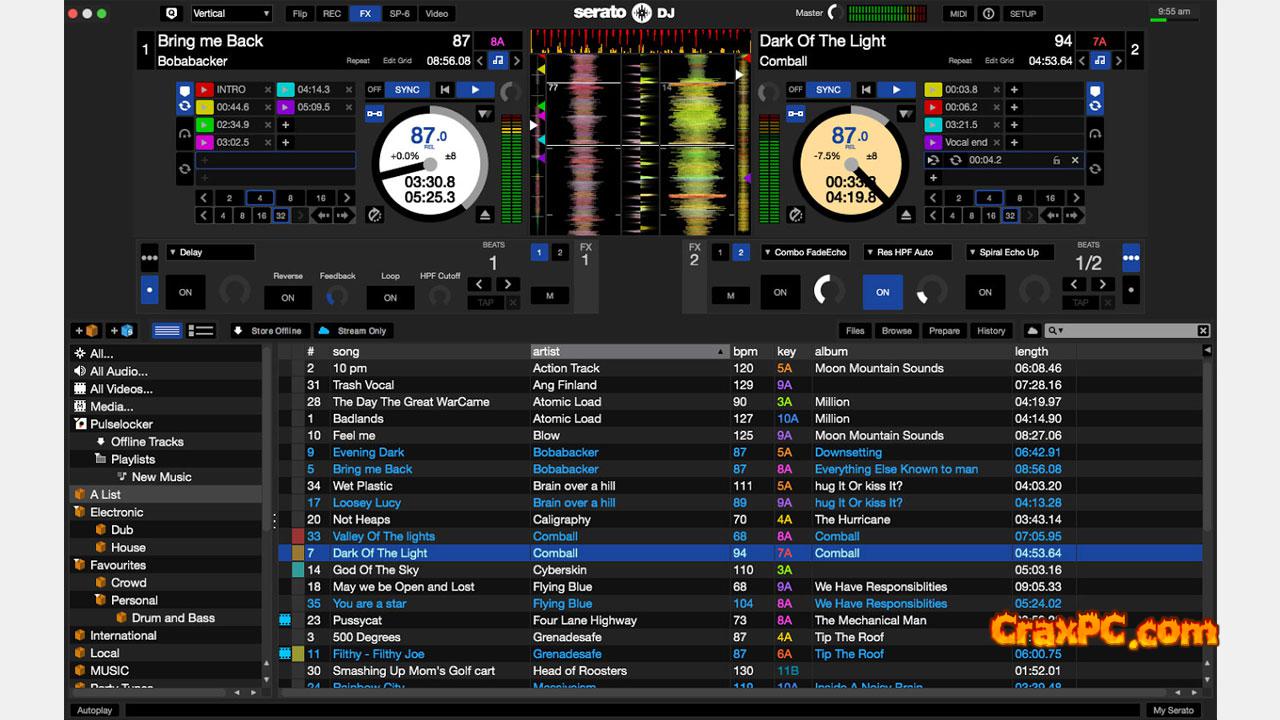The height and width of the screenshot is (720, 1280).
Task: Open the Delay effect dropdown
Action: [210, 253]
